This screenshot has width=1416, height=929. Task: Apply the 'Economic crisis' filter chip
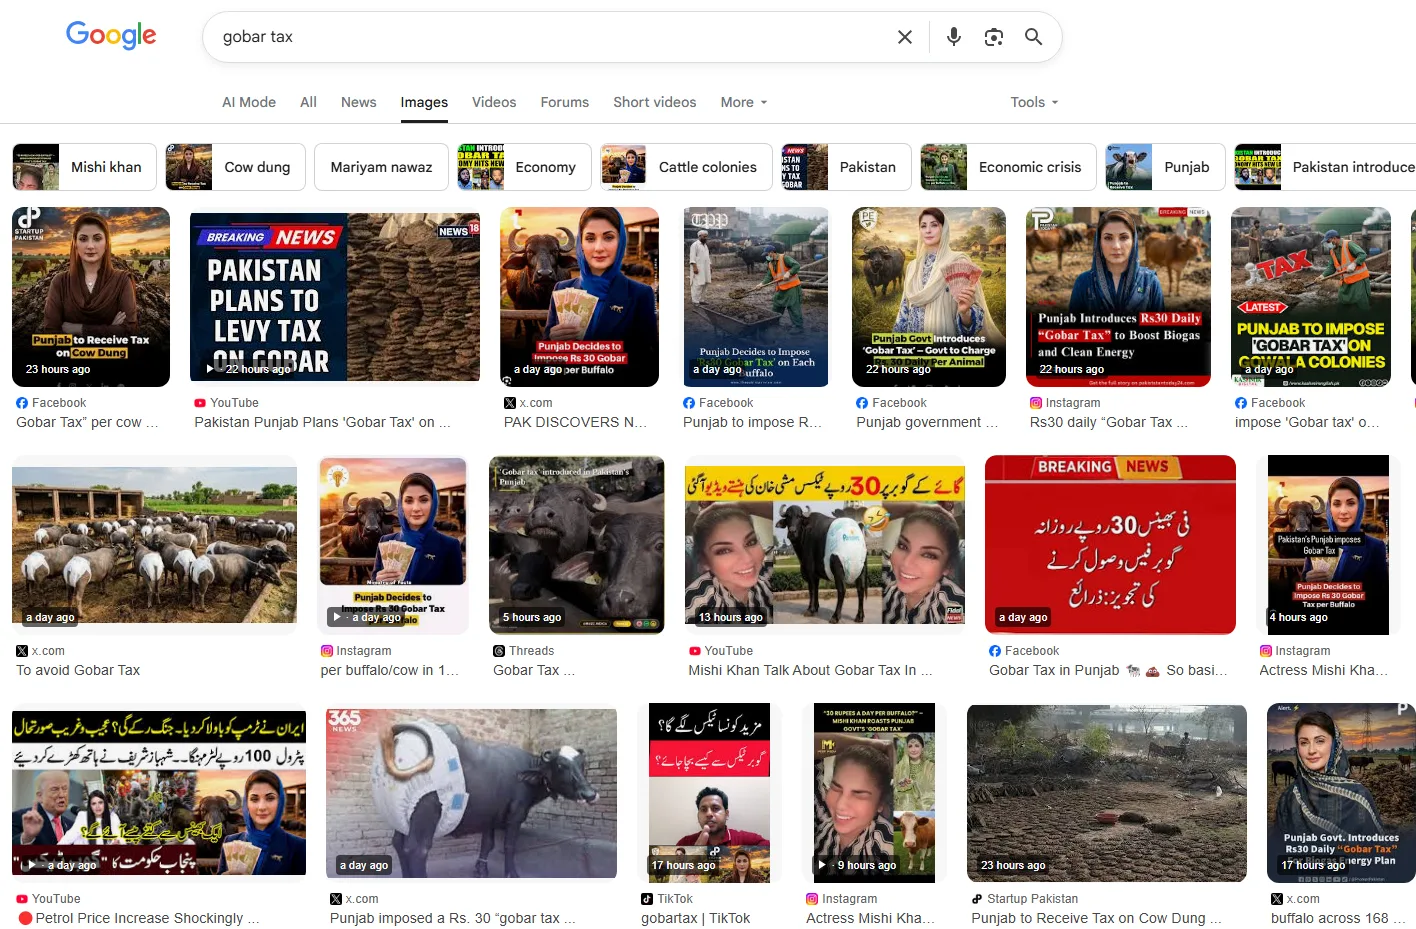point(1008,167)
